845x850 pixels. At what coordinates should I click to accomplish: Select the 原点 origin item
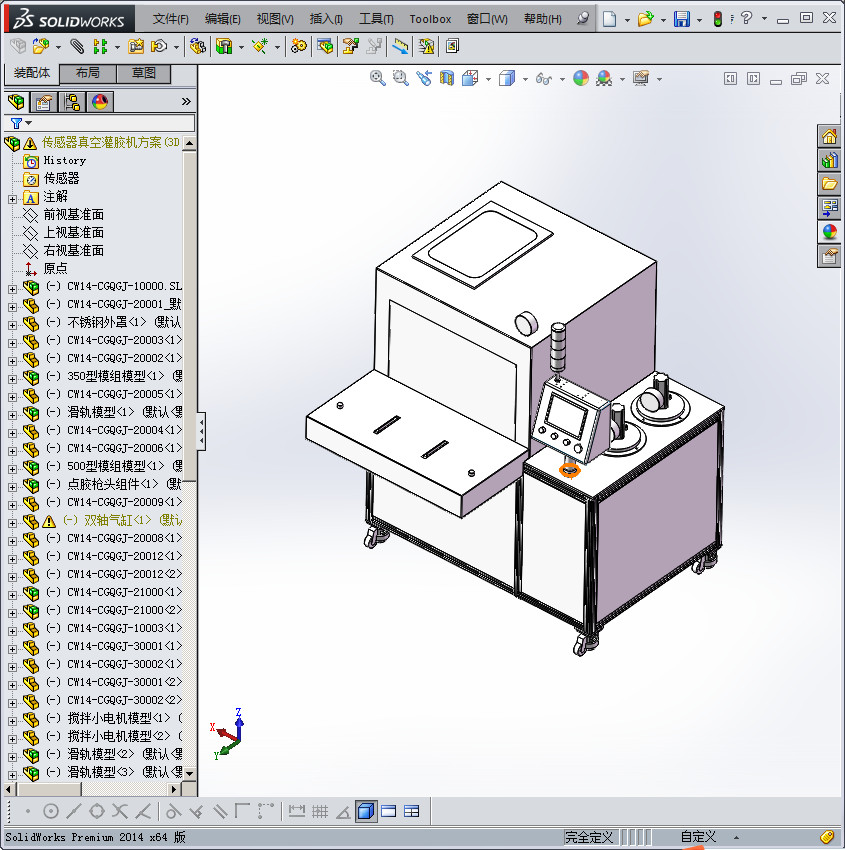pos(55,268)
